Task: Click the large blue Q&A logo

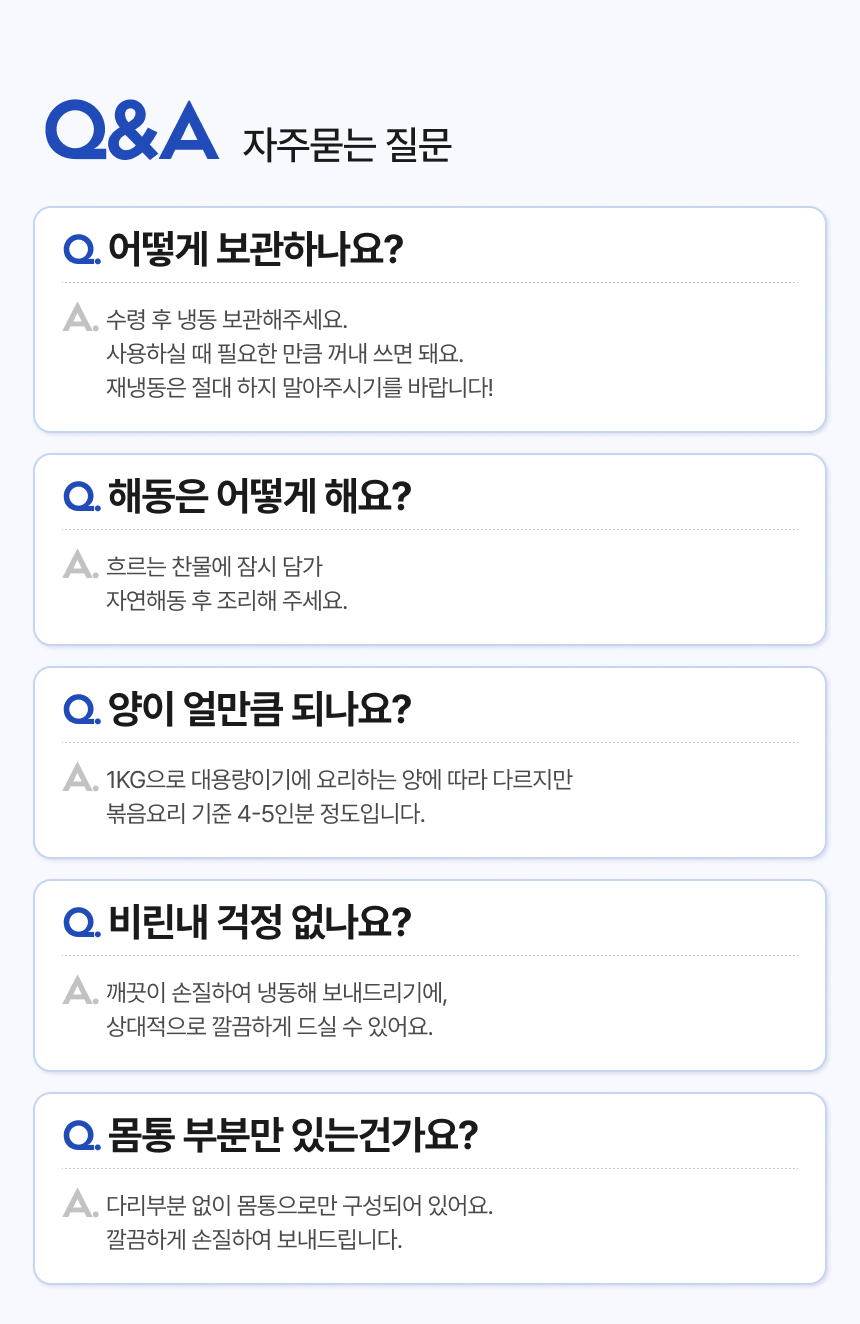Action: pyautogui.click(x=132, y=129)
